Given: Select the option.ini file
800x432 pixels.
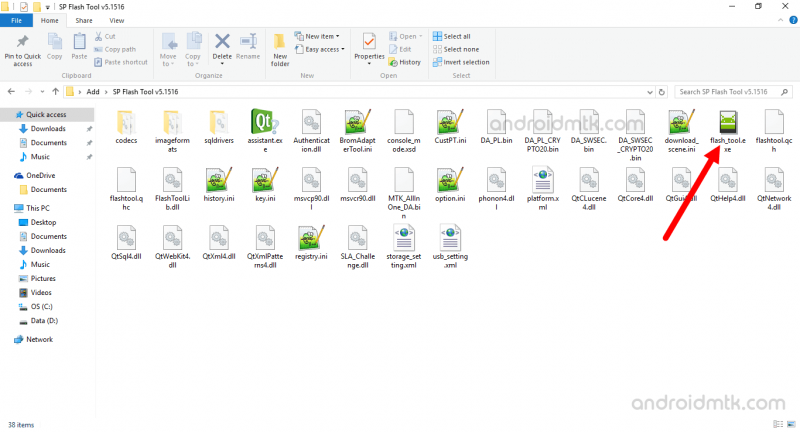Looking at the screenshot, I should click(x=450, y=185).
